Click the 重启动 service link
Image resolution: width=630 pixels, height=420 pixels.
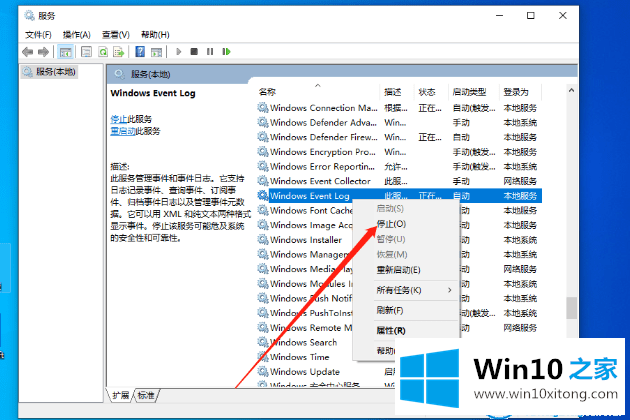122,131
